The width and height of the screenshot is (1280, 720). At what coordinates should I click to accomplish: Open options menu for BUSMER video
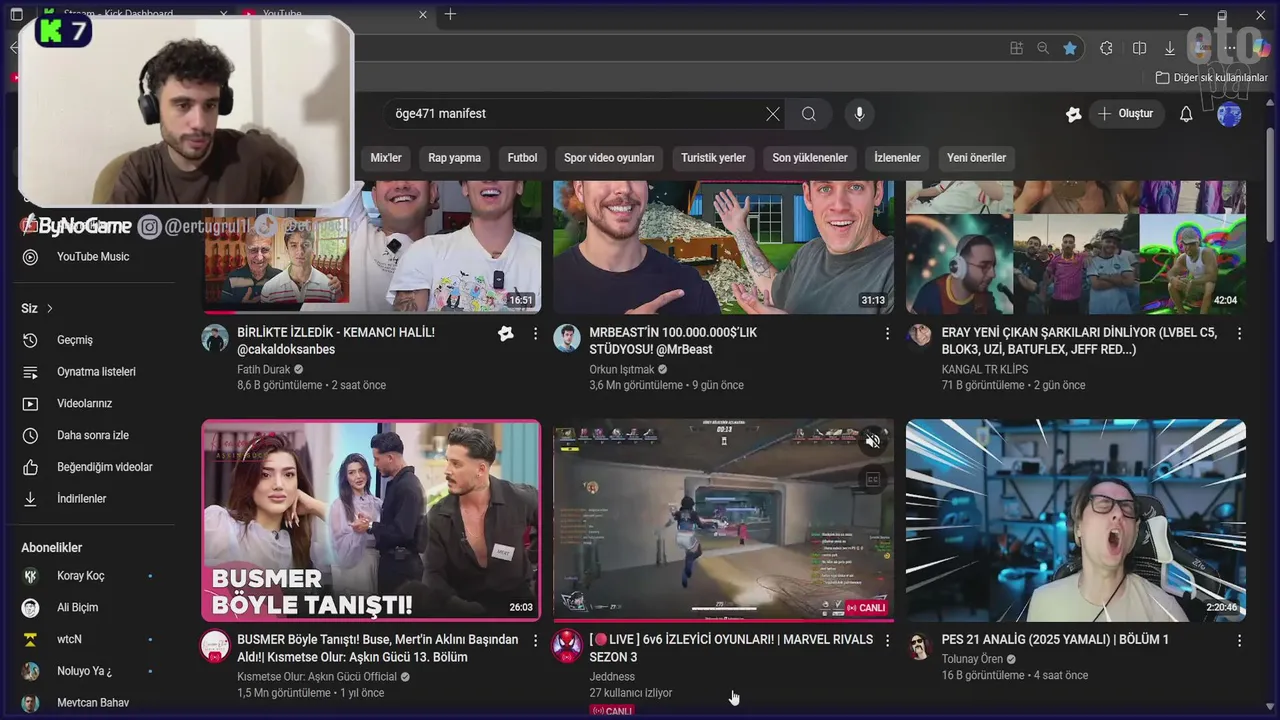pos(535,640)
